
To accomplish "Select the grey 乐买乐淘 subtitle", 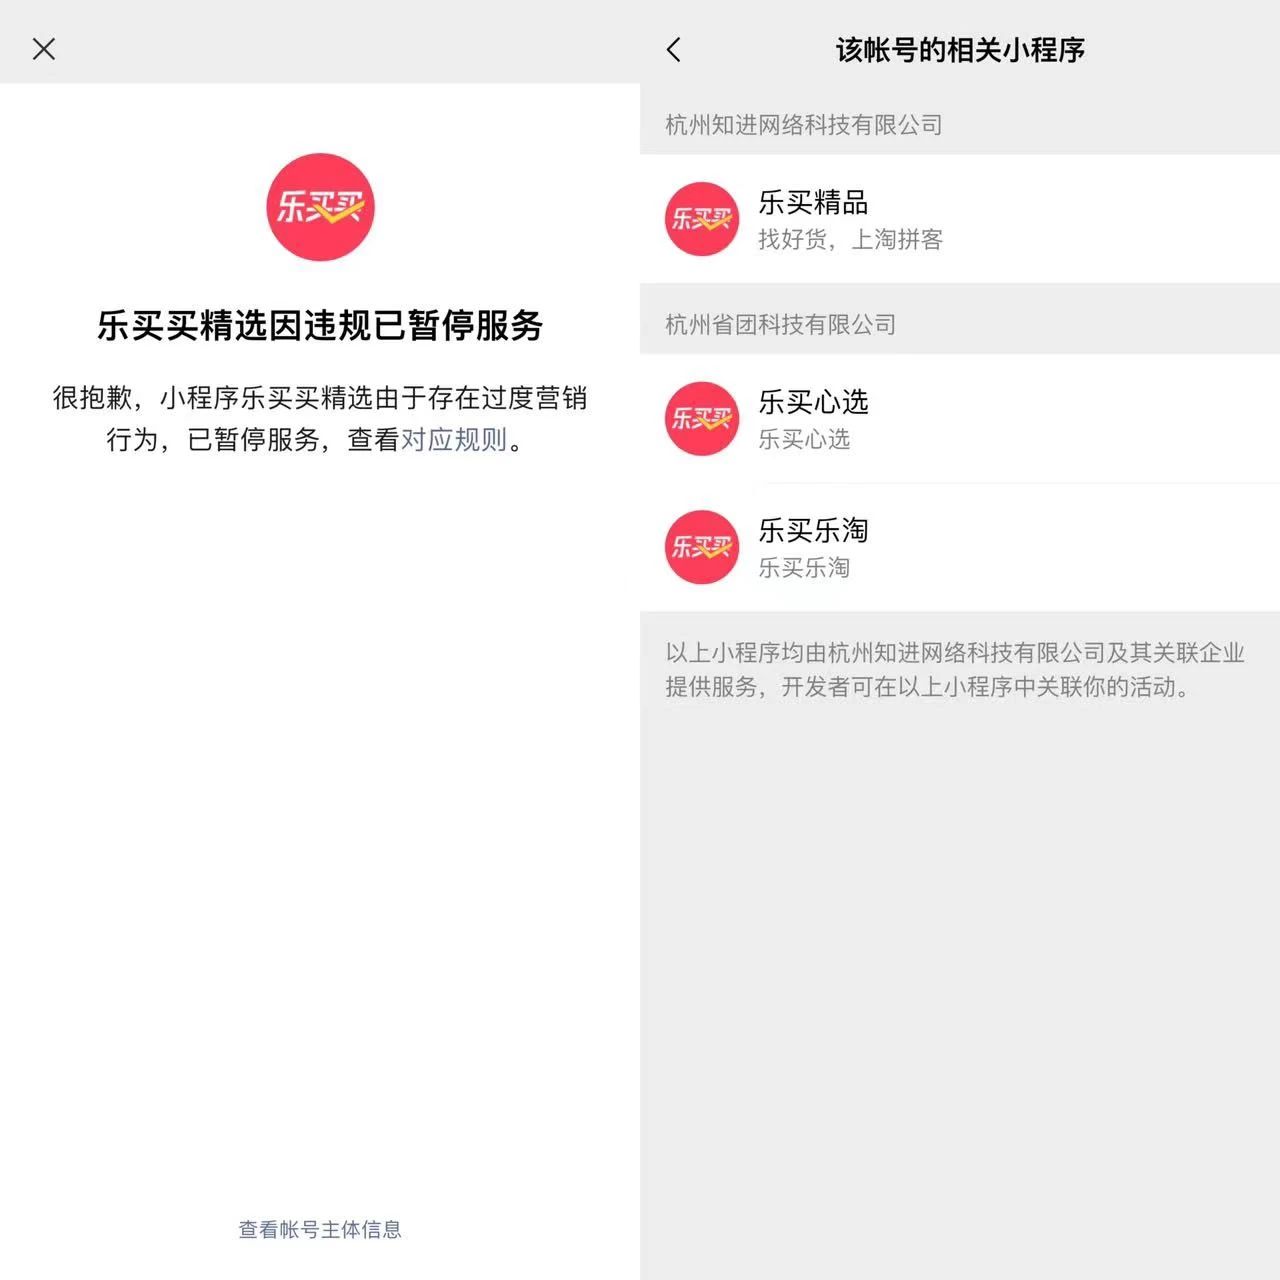I will (804, 567).
